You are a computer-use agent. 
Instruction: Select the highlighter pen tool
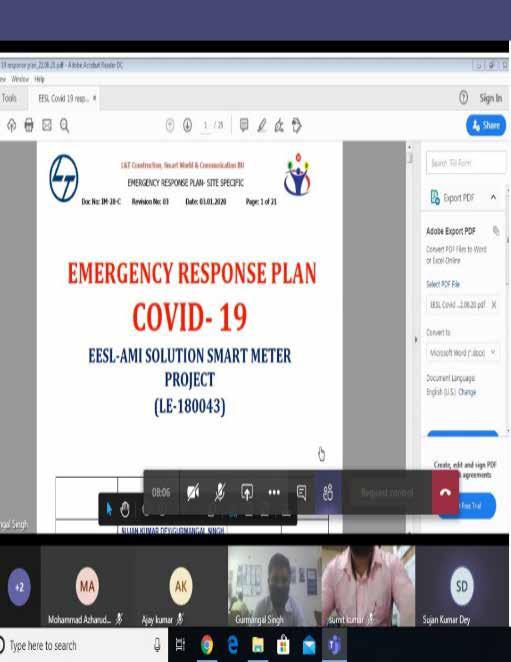262,125
